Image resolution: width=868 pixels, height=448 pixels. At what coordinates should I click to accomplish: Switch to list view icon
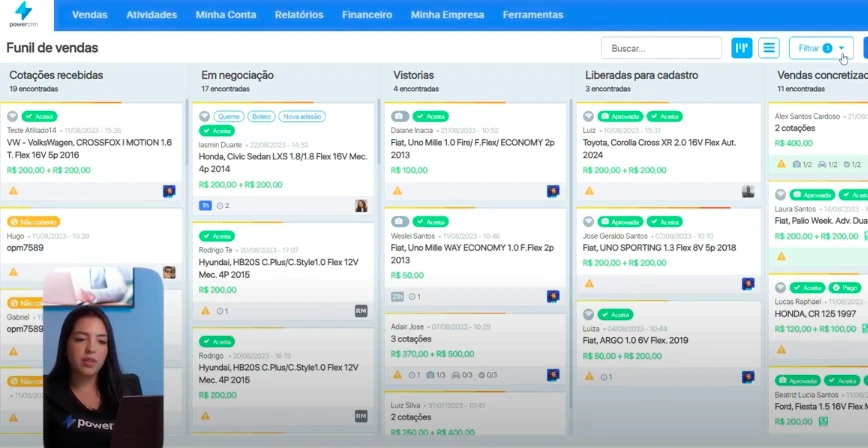pyautogui.click(x=769, y=48)
